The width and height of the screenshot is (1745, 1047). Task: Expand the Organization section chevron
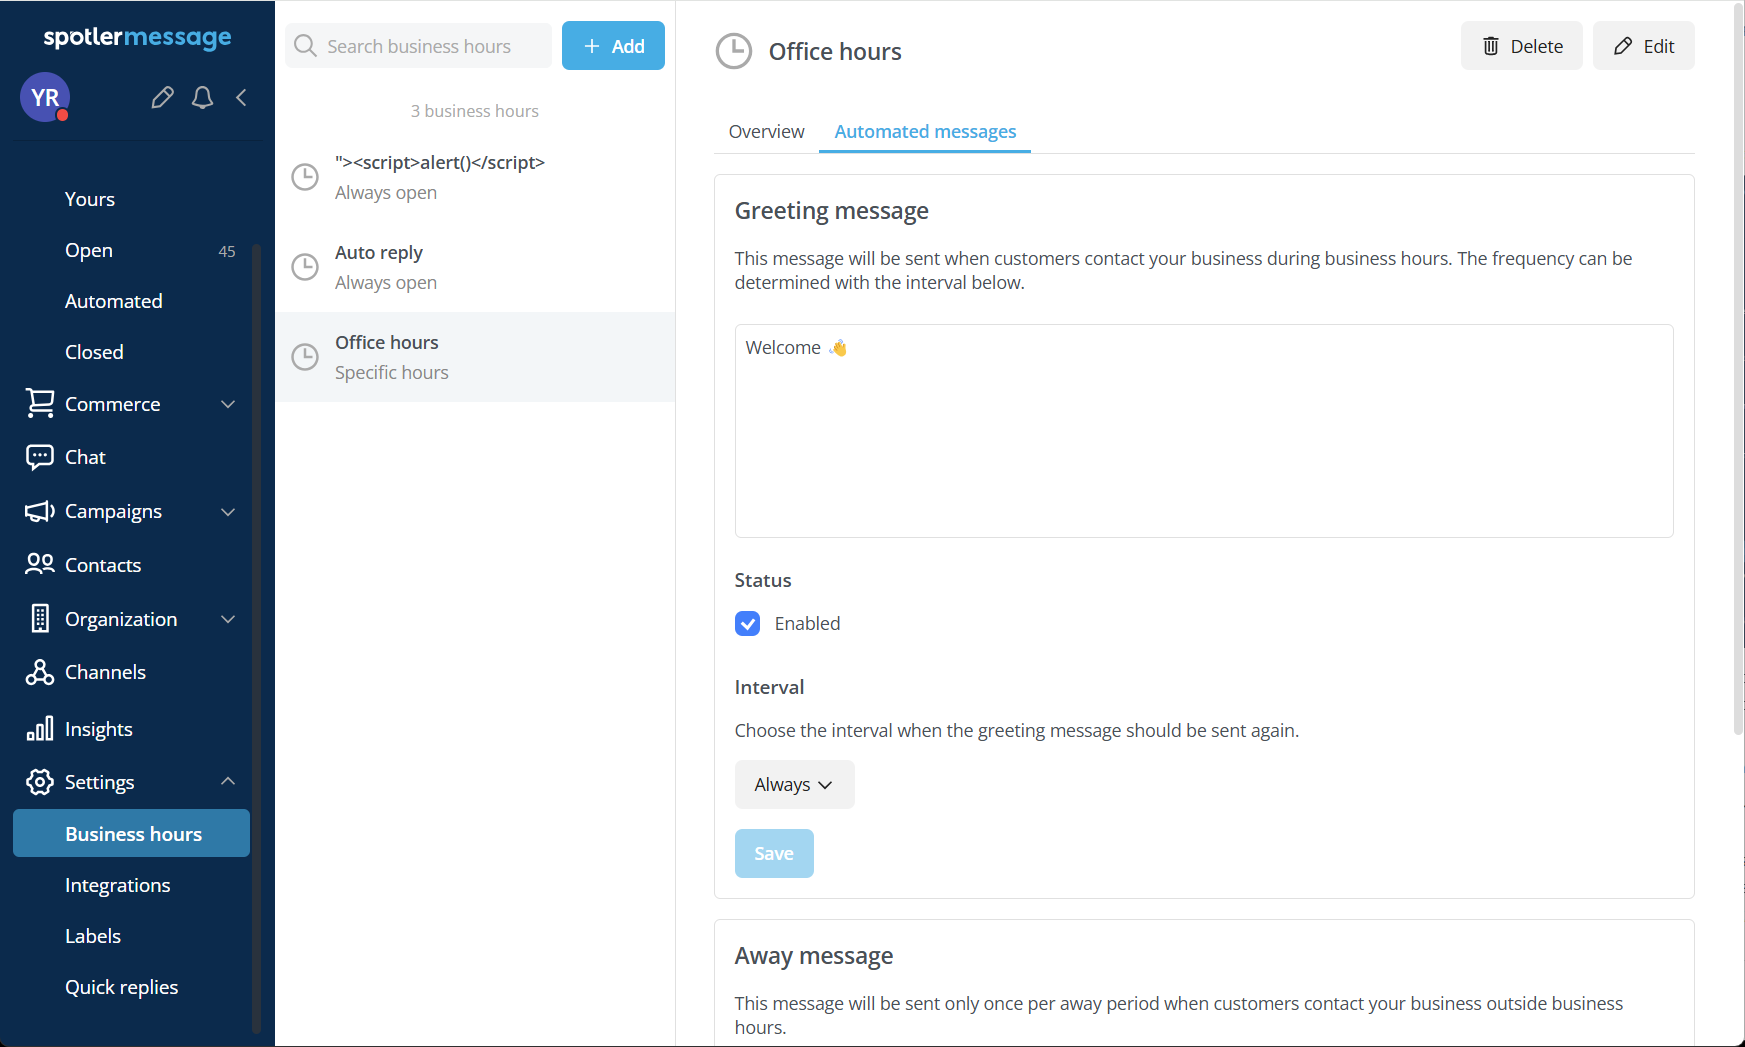[228, 619]
